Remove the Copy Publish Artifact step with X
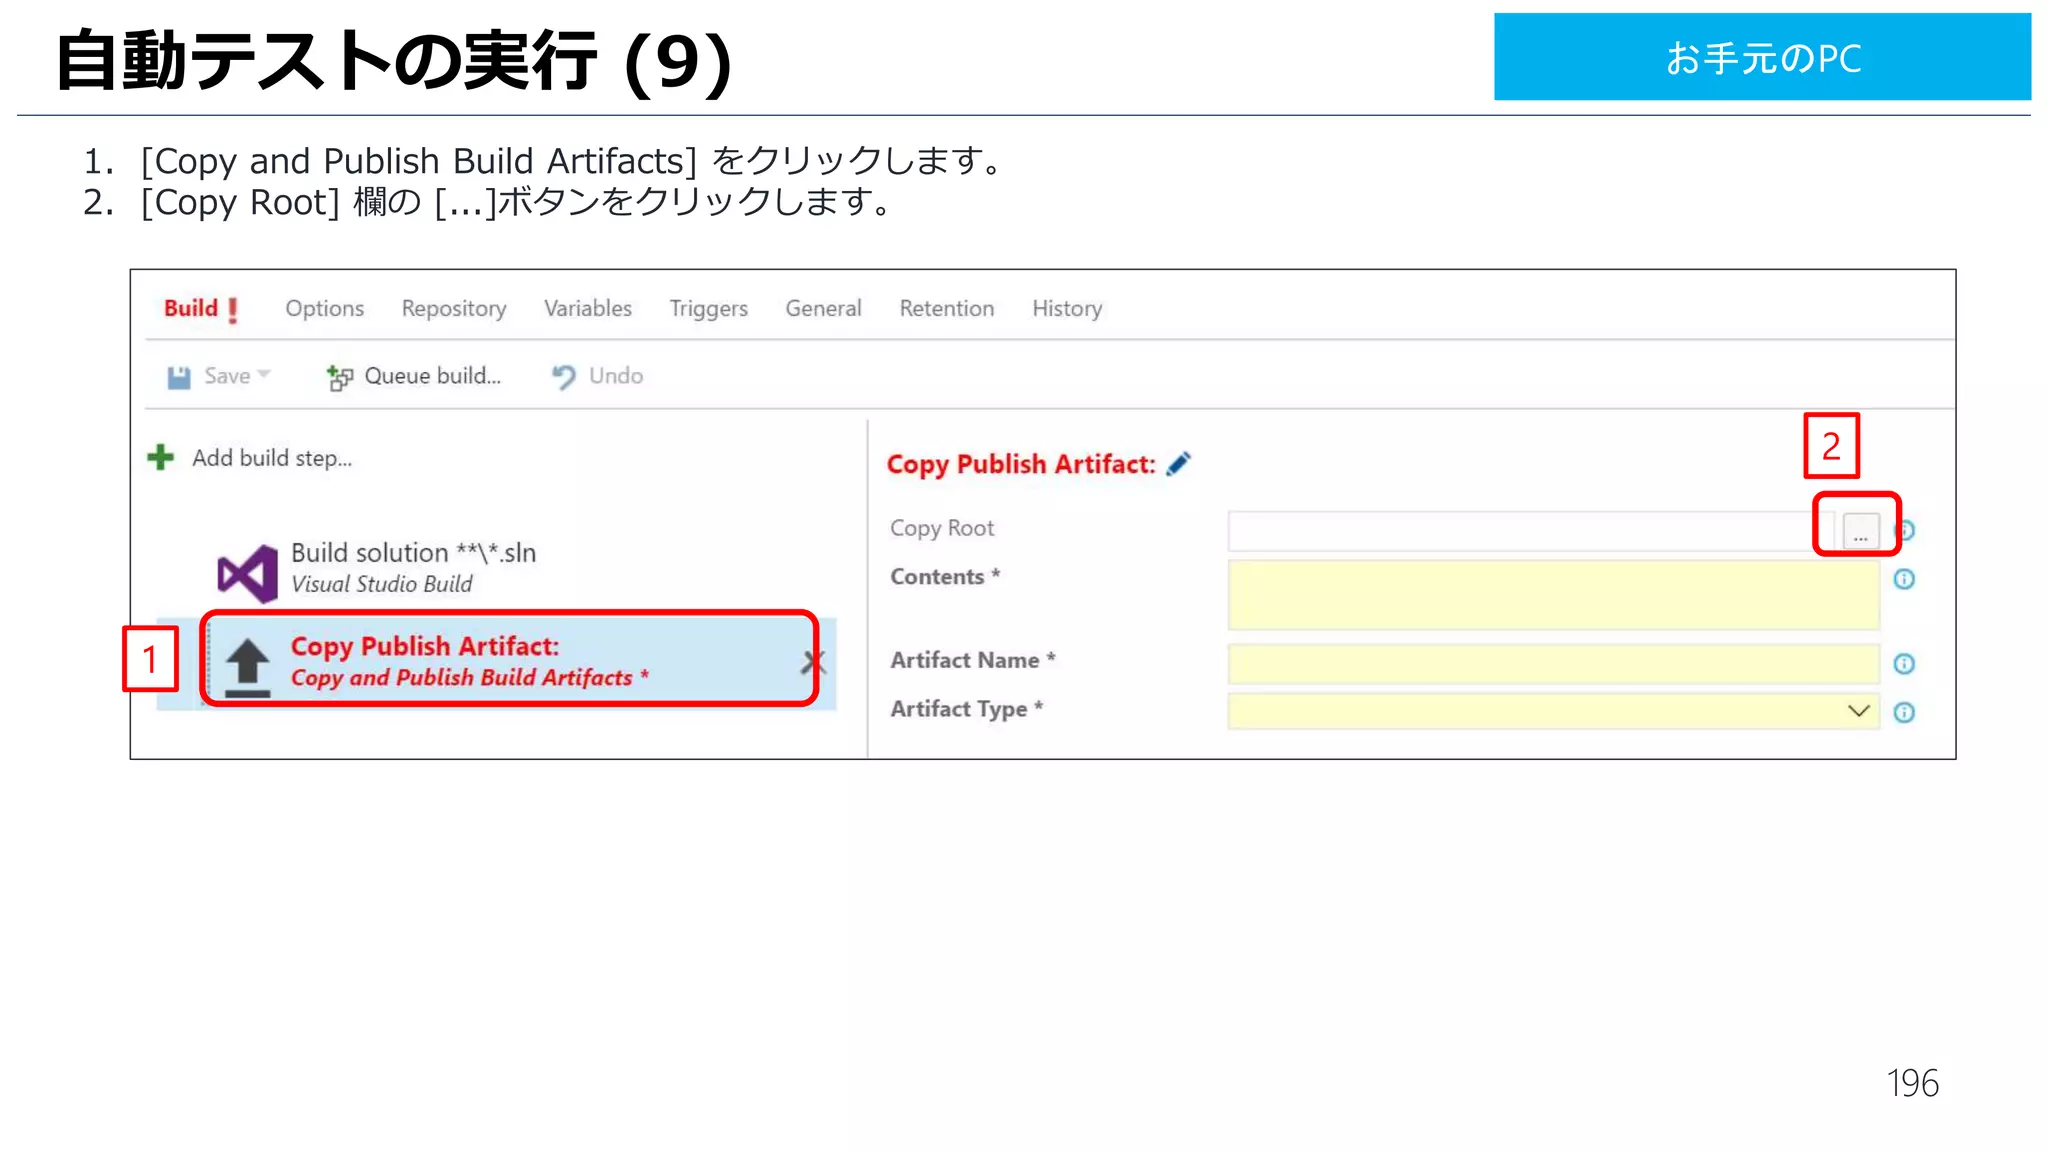The height and width of the screenshot is (1152, 2048). pos(812,661)
